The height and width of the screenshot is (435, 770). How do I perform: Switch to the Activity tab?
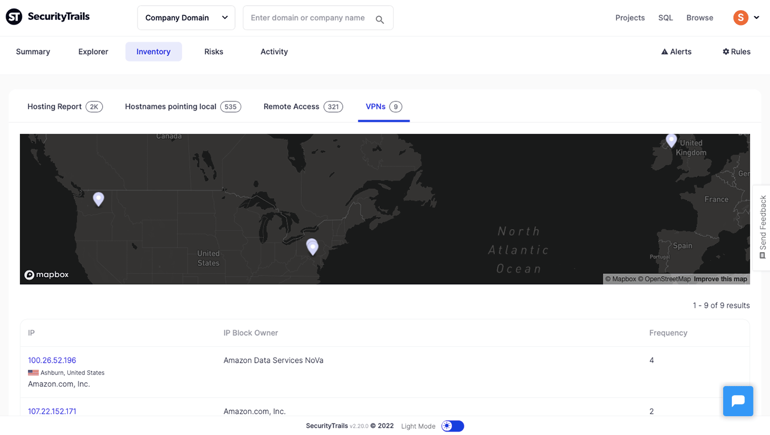tap(274, 52)
